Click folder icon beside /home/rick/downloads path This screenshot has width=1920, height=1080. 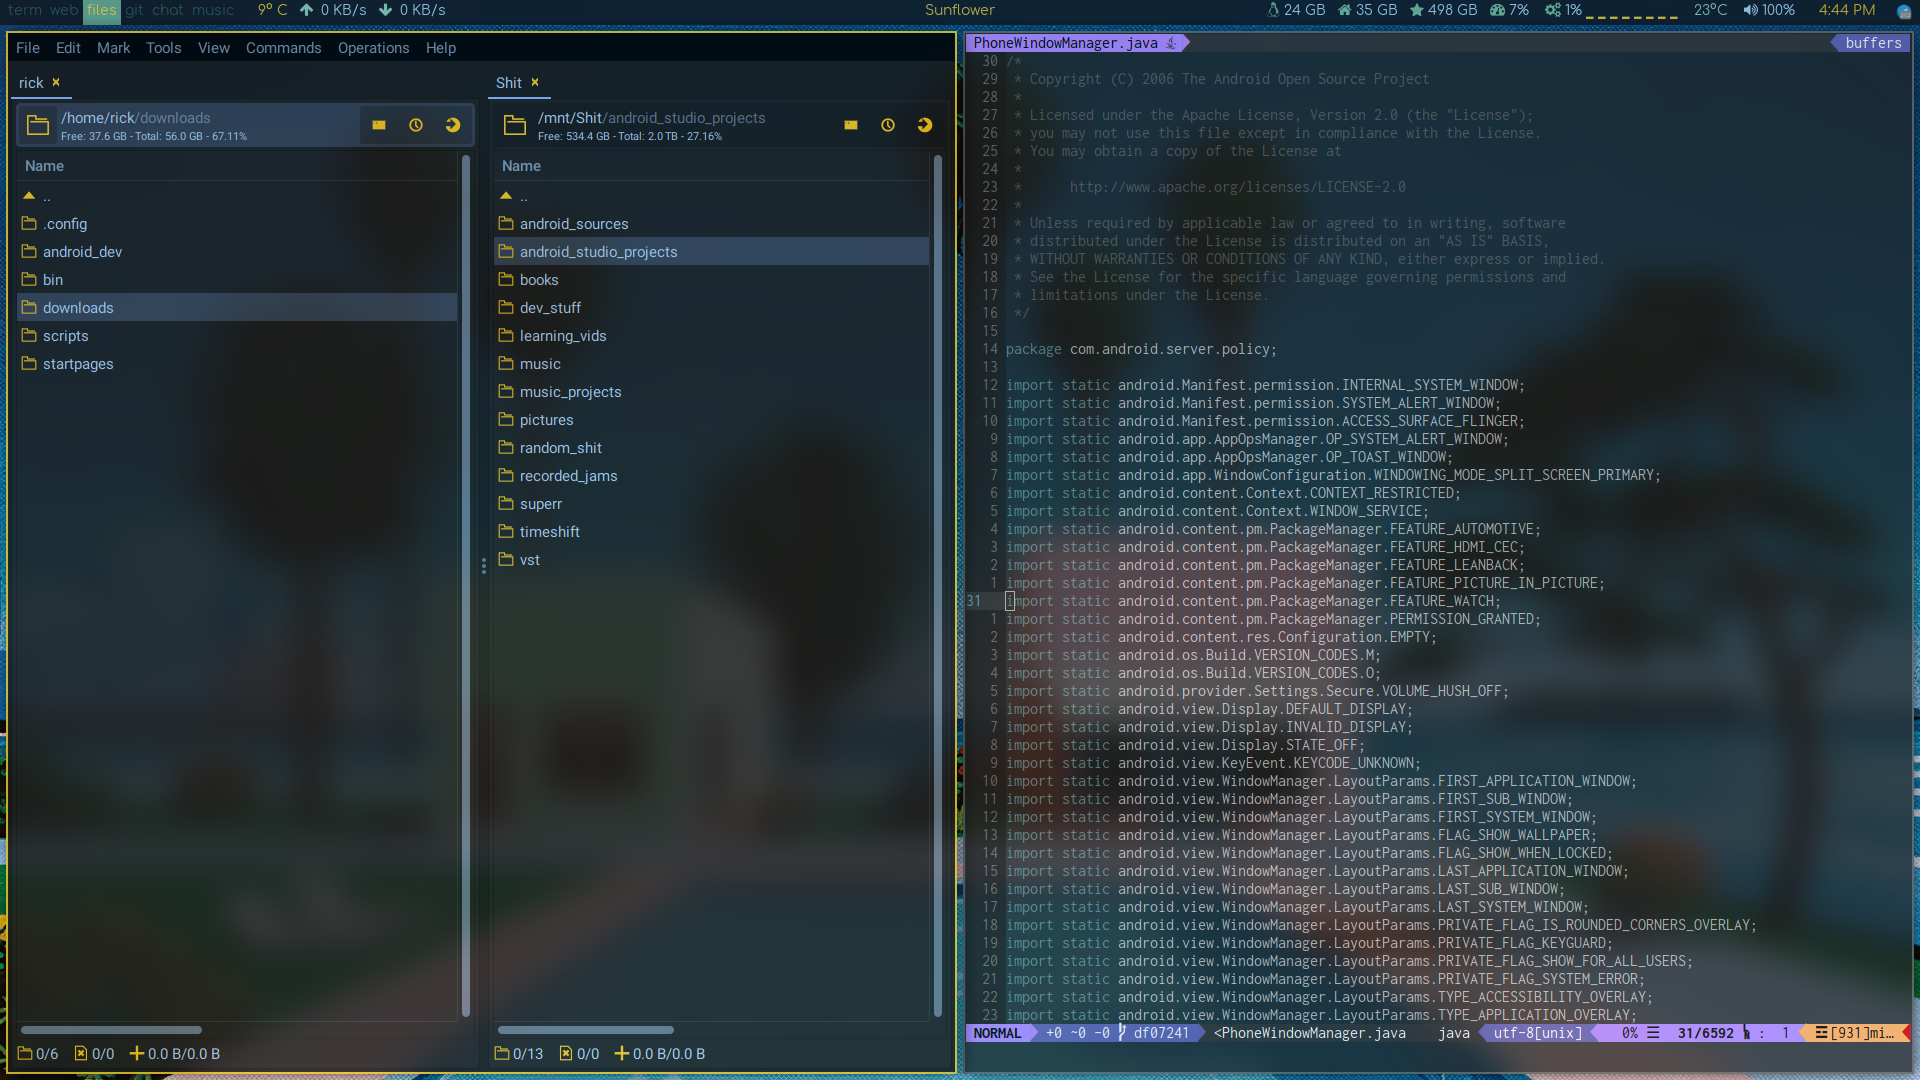tap(38, 125)
